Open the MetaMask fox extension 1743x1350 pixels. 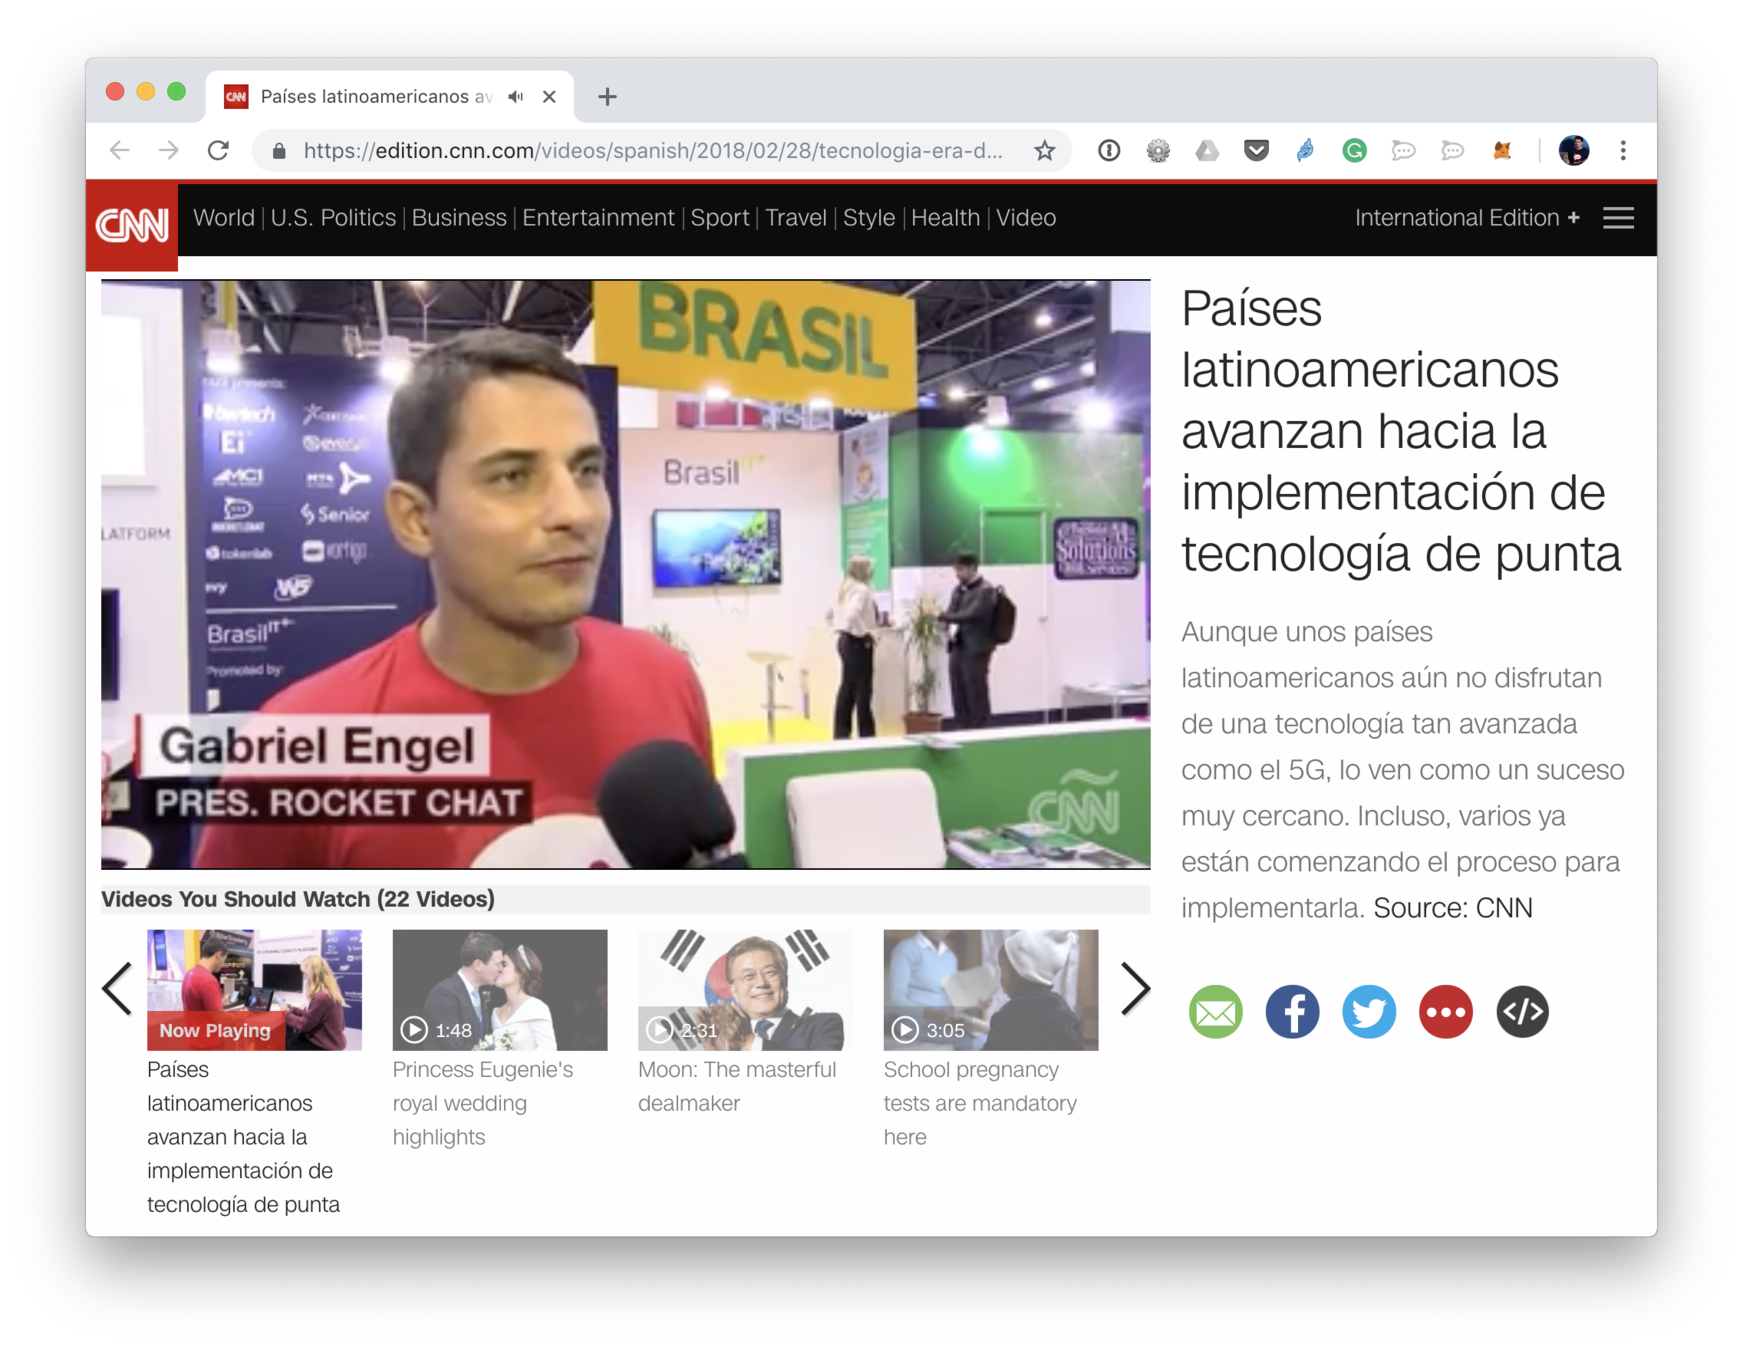(1501, 151)
